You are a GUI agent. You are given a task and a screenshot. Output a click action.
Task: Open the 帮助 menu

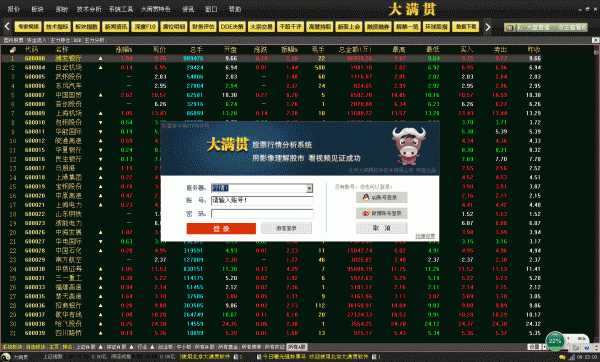point(235,9)
